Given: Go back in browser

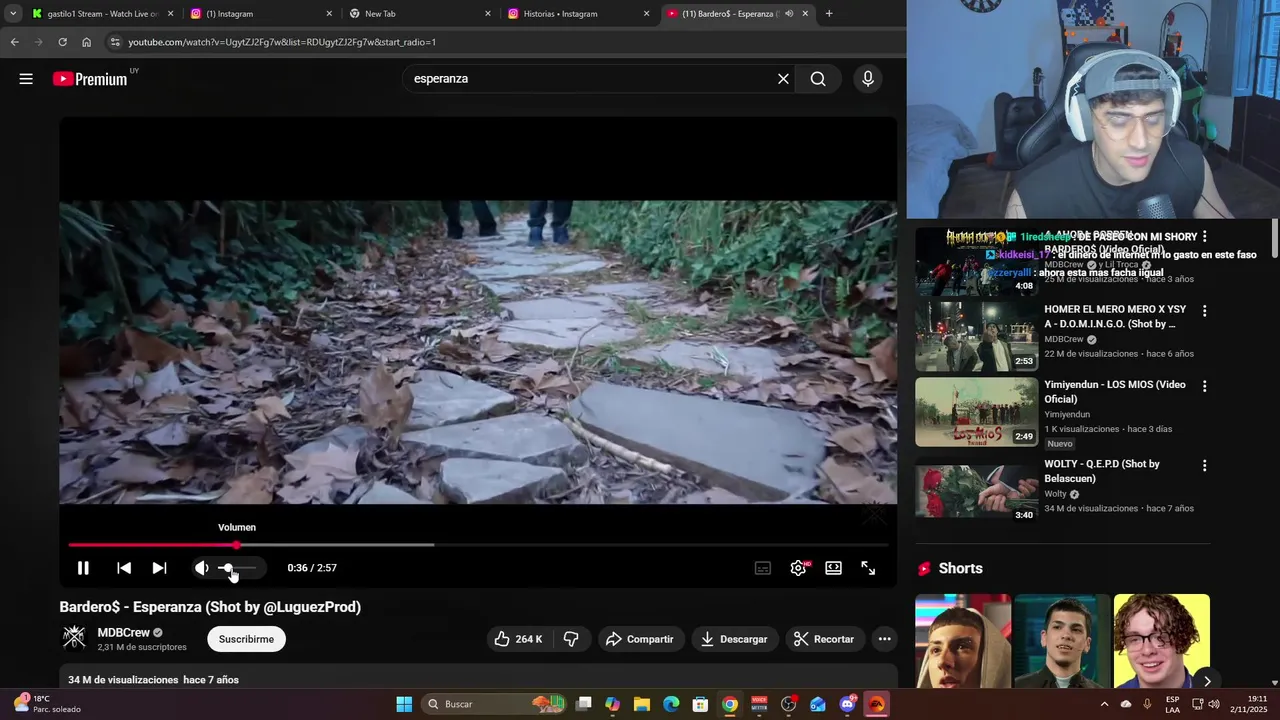Looking at the screenshot, I should tap(14, 42).
